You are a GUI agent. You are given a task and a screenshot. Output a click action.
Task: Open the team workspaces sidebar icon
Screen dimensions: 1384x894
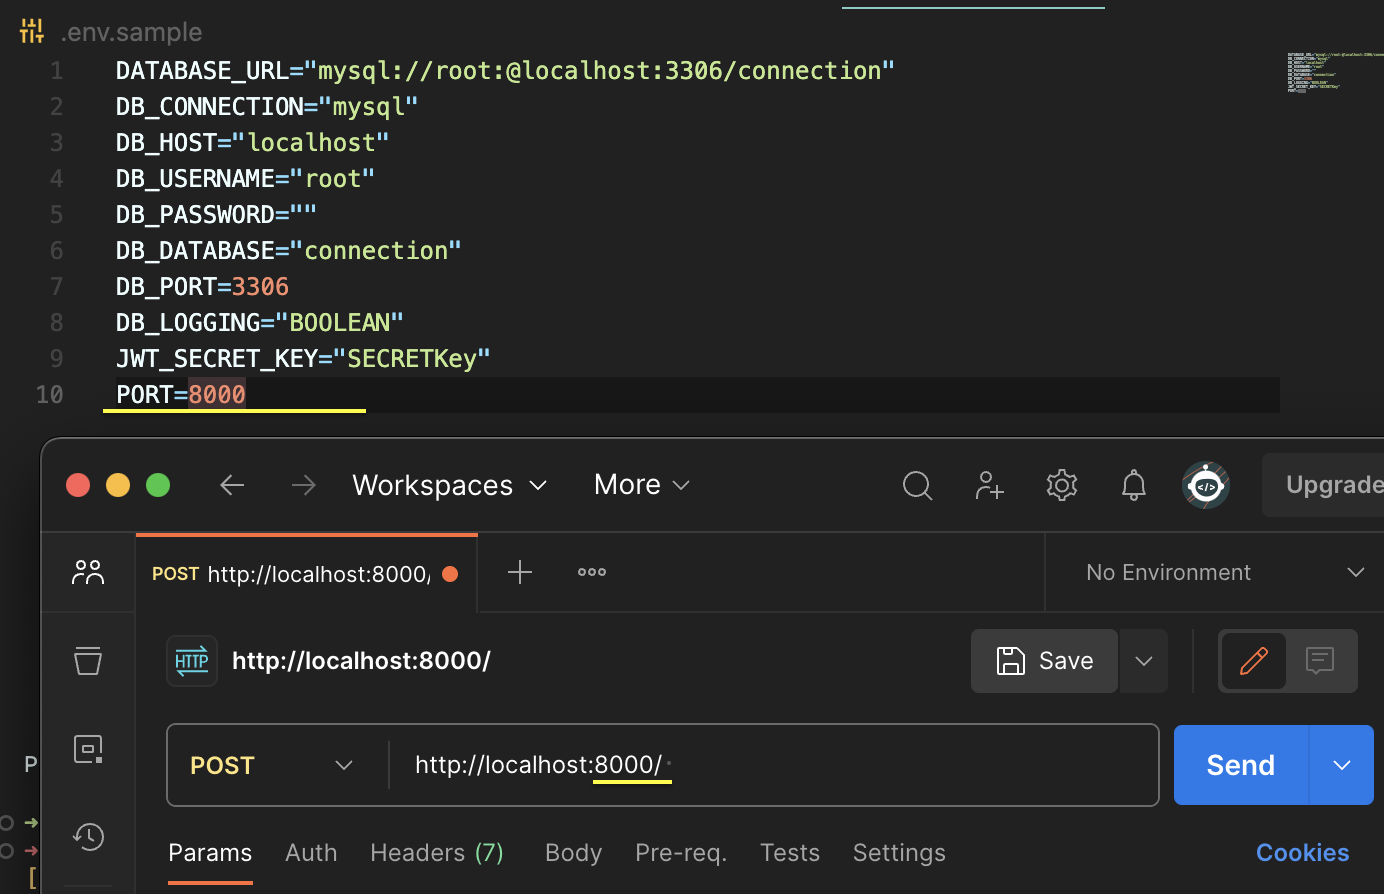pyautogui.click(x=88, y=572)
